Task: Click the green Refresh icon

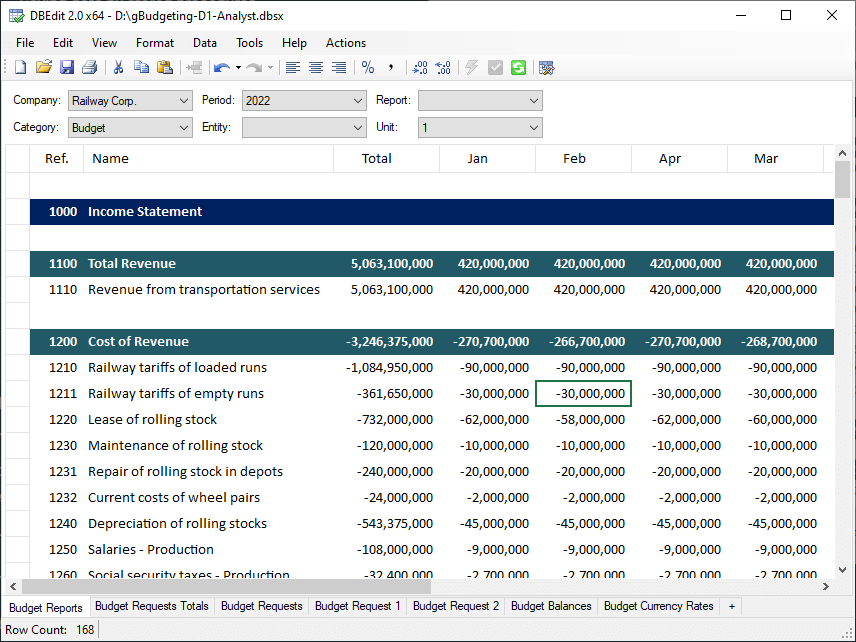Action: coord(518,68)
